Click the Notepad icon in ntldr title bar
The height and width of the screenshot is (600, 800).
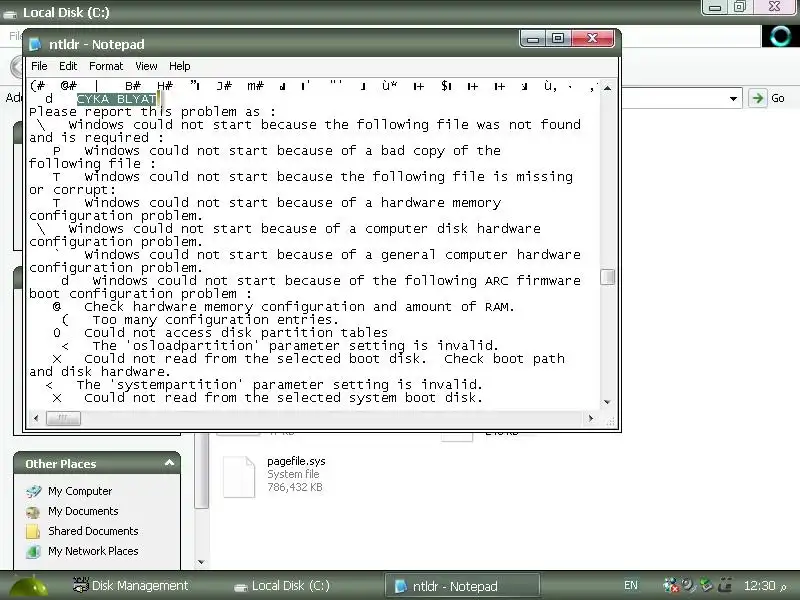[35, 44]
